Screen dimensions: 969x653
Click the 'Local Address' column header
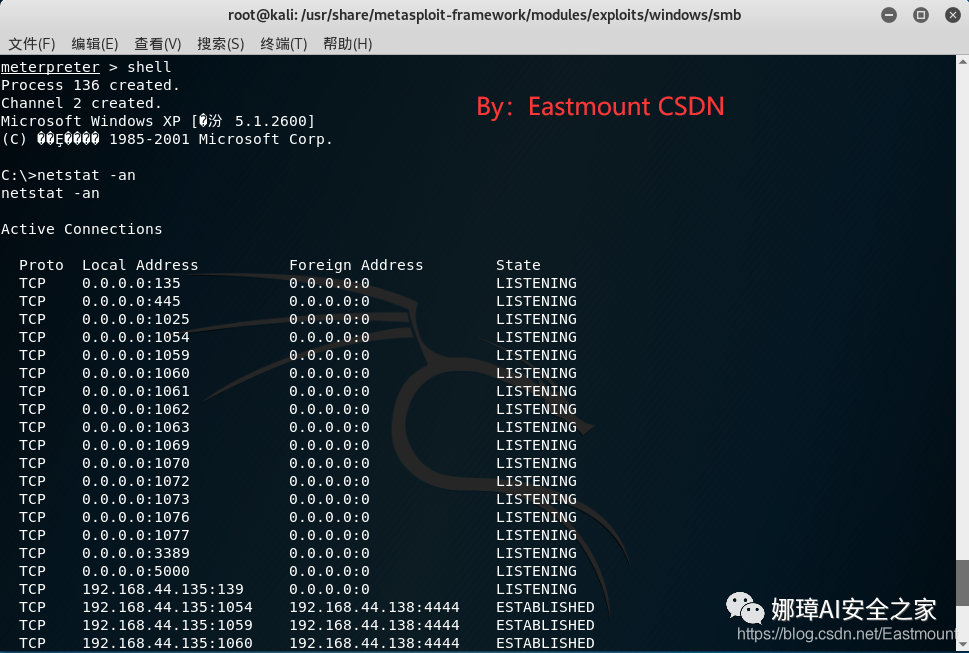pyautogui.click(x=140, y=265)
